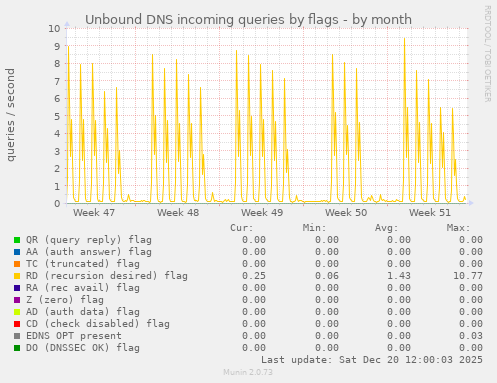Click the 'Max:' column header

point(458,228)
